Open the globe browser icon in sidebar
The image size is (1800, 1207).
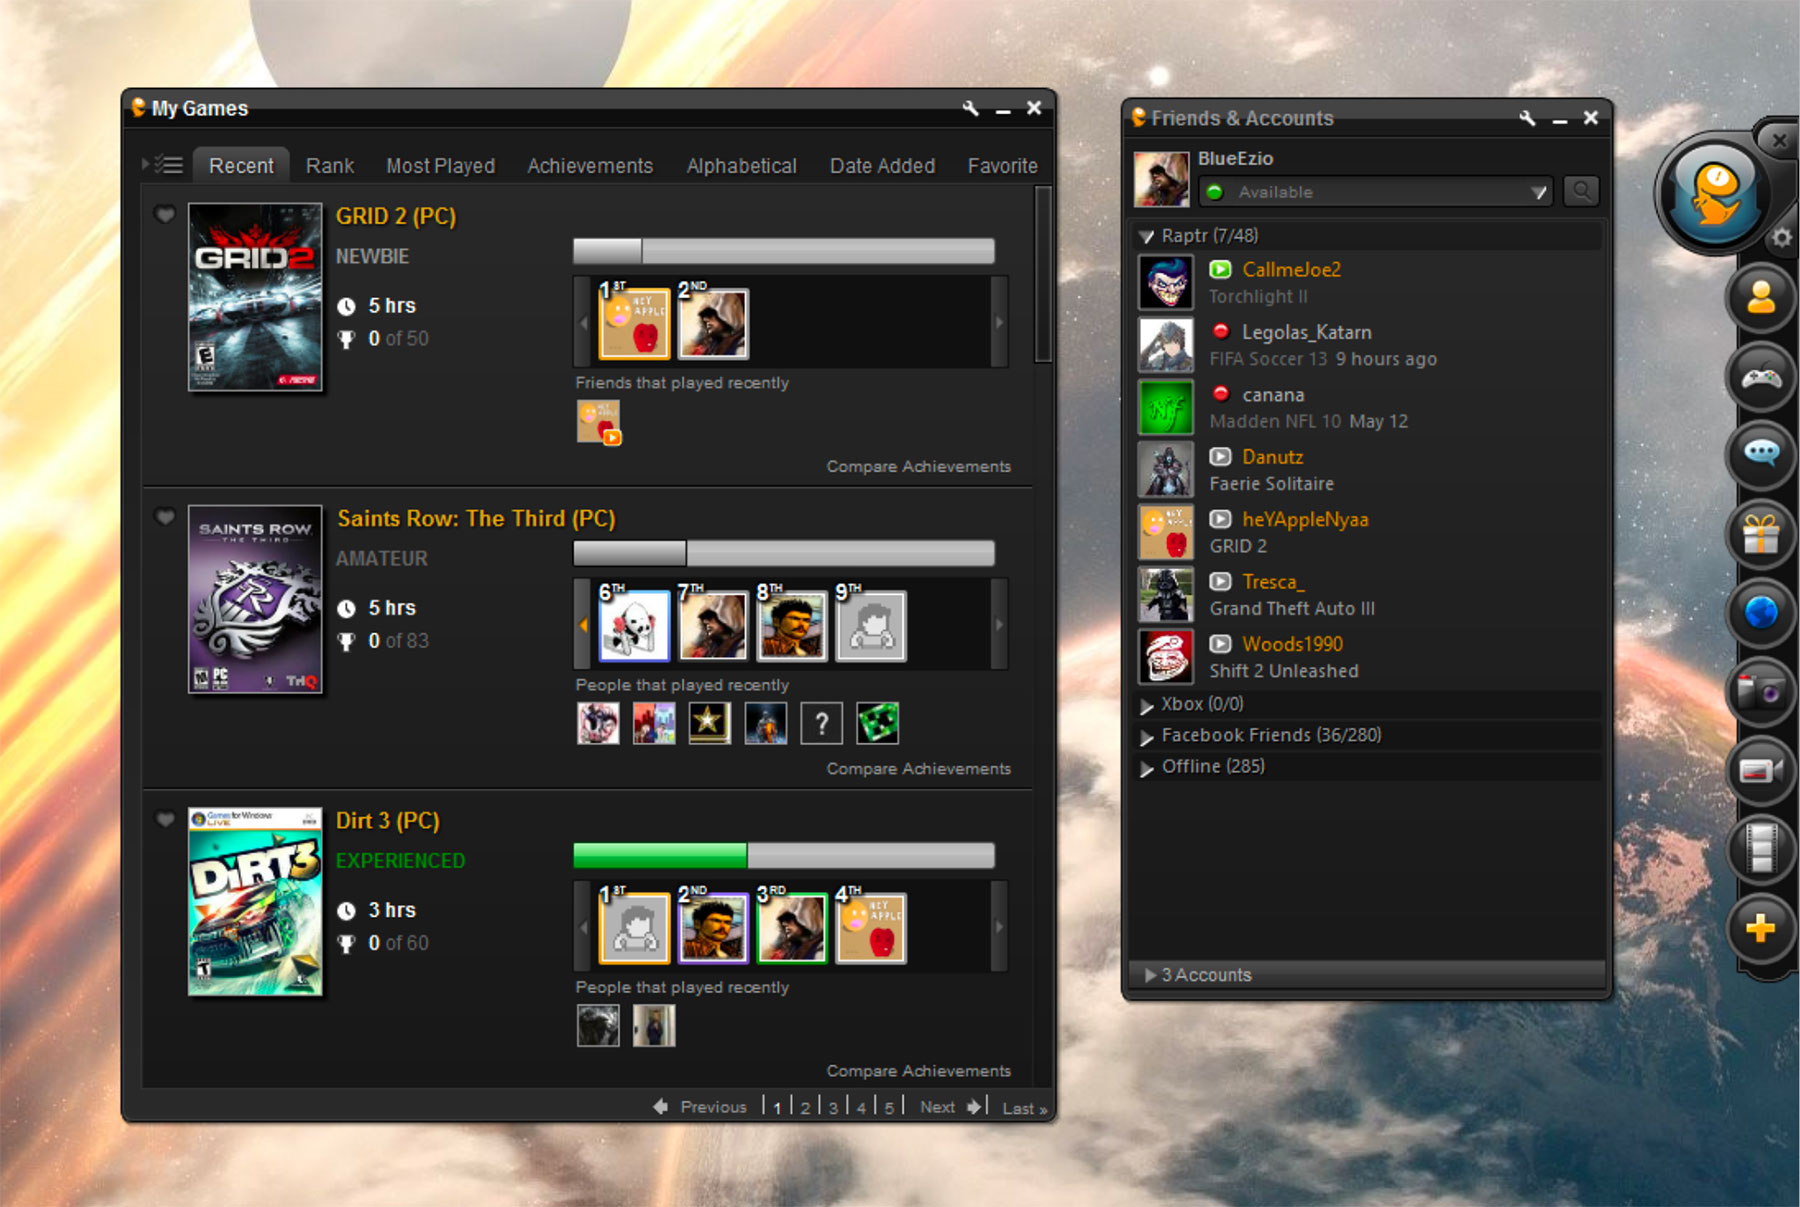(1761, 611)
